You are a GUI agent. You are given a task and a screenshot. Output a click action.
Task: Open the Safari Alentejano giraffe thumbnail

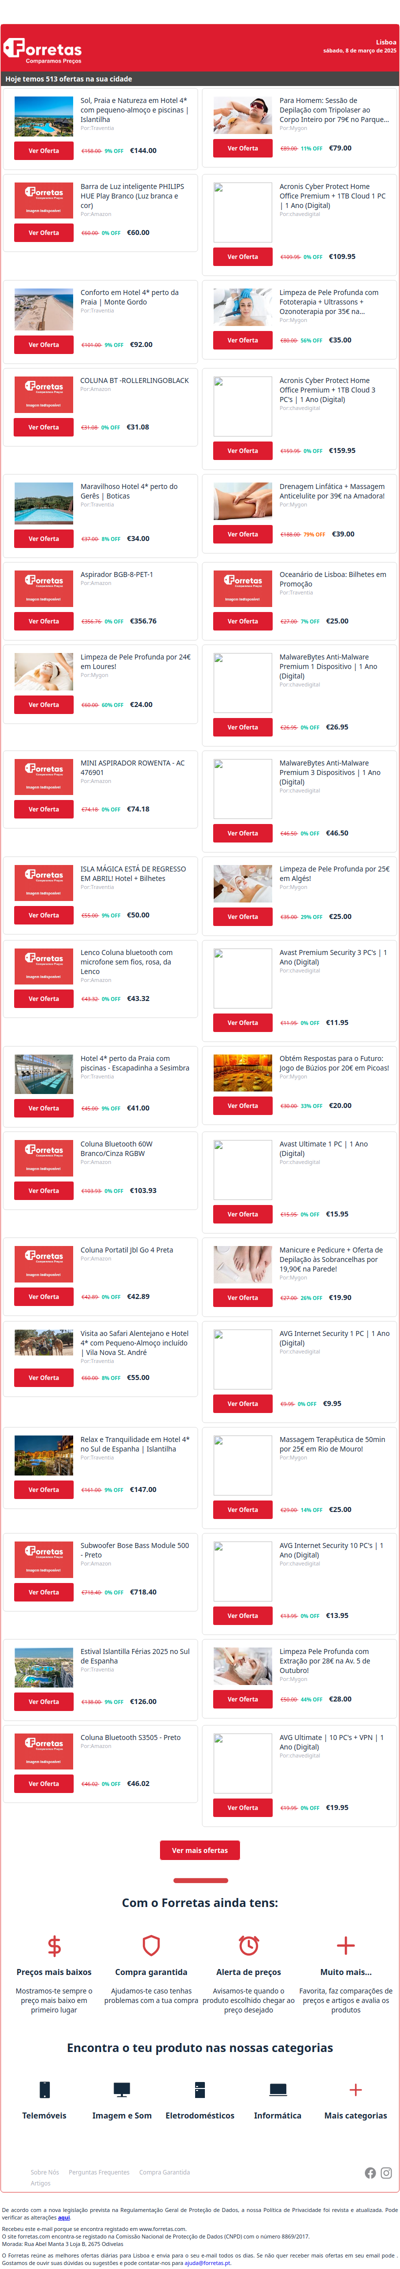pyautogui.click(x=44, y=1342)
